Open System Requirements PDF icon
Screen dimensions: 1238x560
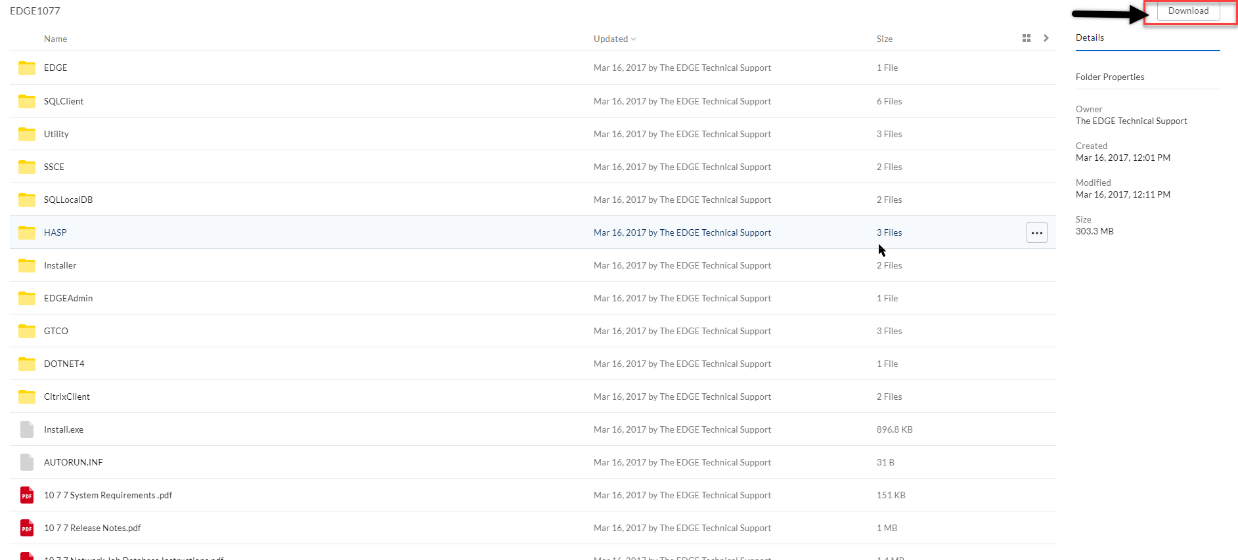point(27,495)
